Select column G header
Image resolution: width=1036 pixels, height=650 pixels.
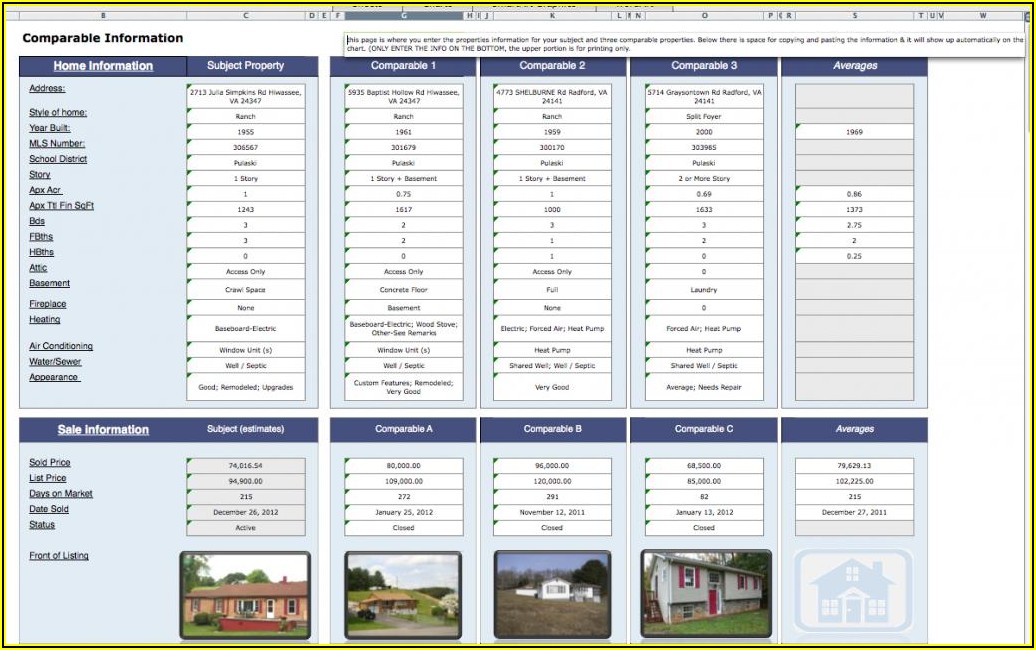[x=403, y=16]
